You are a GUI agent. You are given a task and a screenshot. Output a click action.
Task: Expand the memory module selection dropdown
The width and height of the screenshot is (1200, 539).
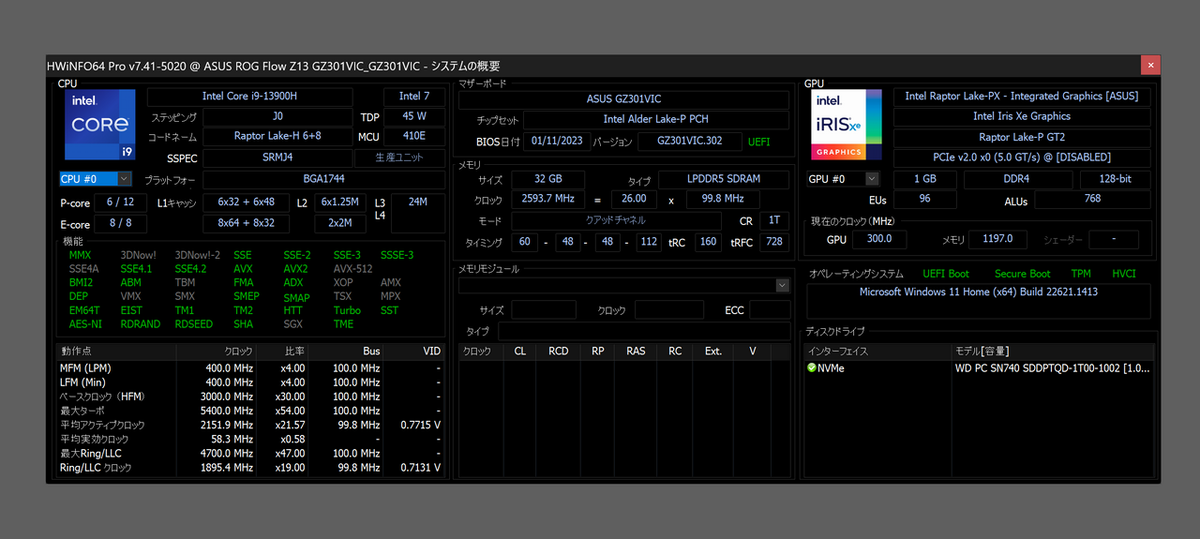(782, 286)
